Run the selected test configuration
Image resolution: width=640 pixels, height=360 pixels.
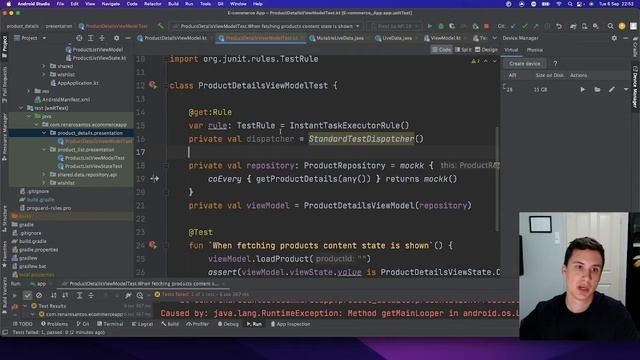(429, 26)
